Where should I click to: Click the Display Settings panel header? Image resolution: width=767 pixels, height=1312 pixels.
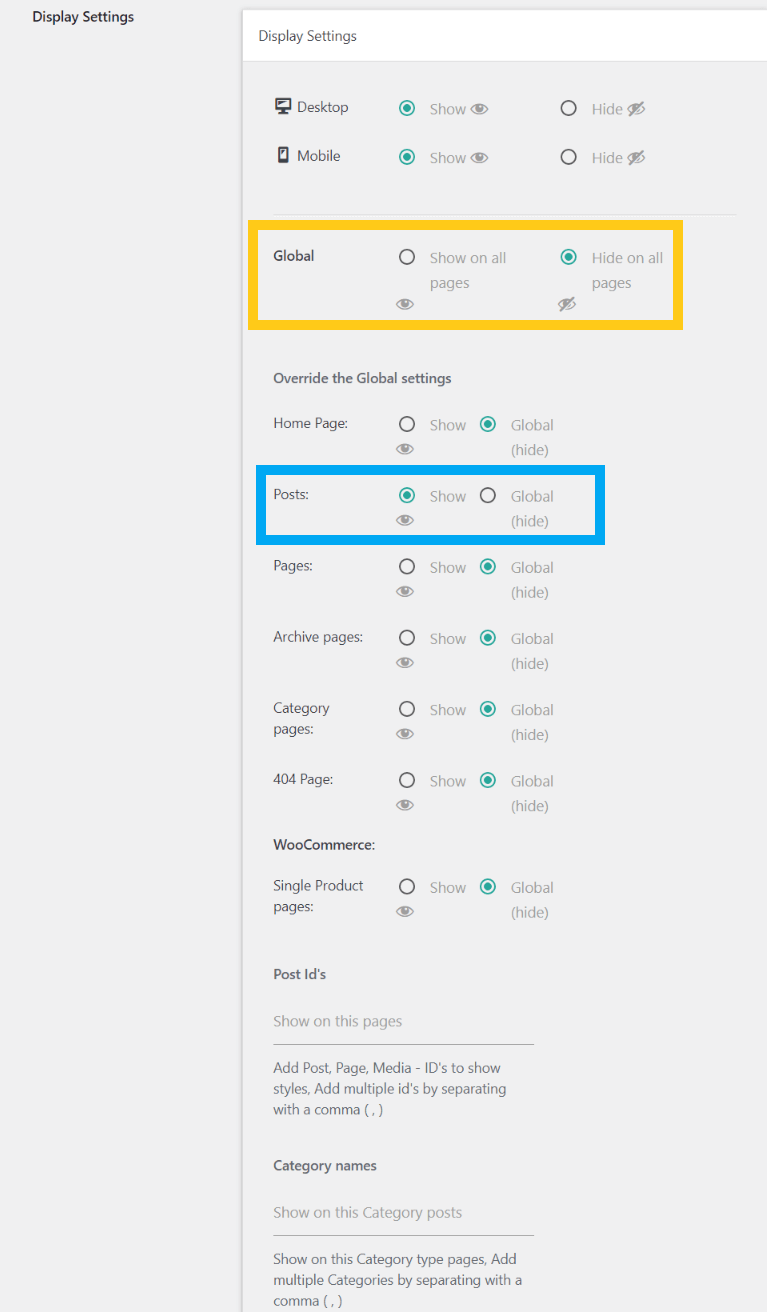pos(308,36)
